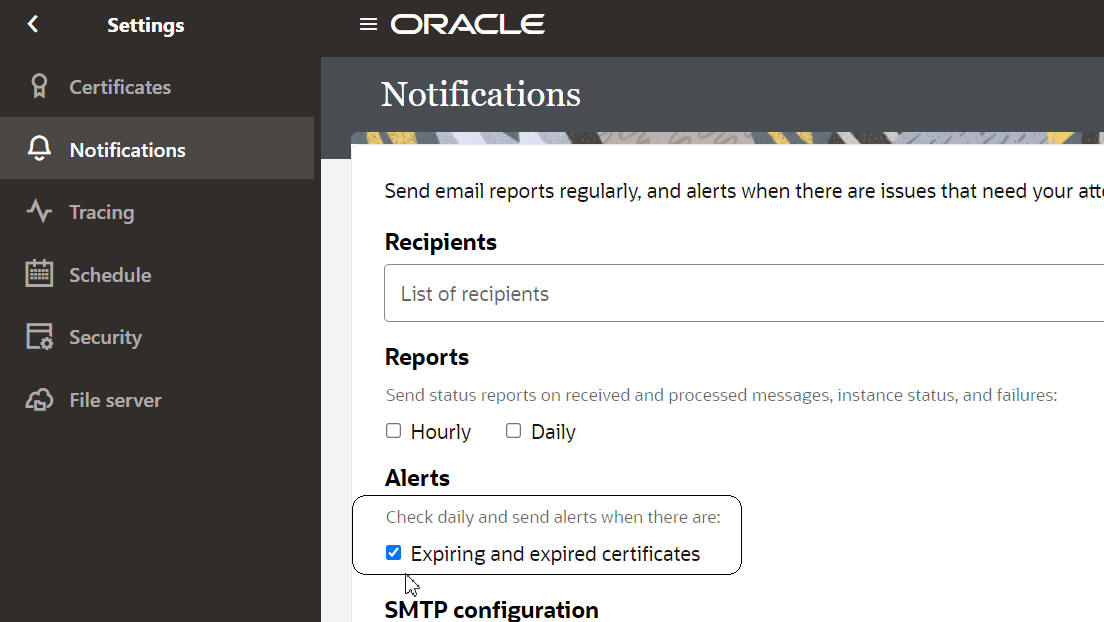Click the Tracing pulse icon
The height and width of the screenshot is (622, 1104).
(x=39, y=212)
